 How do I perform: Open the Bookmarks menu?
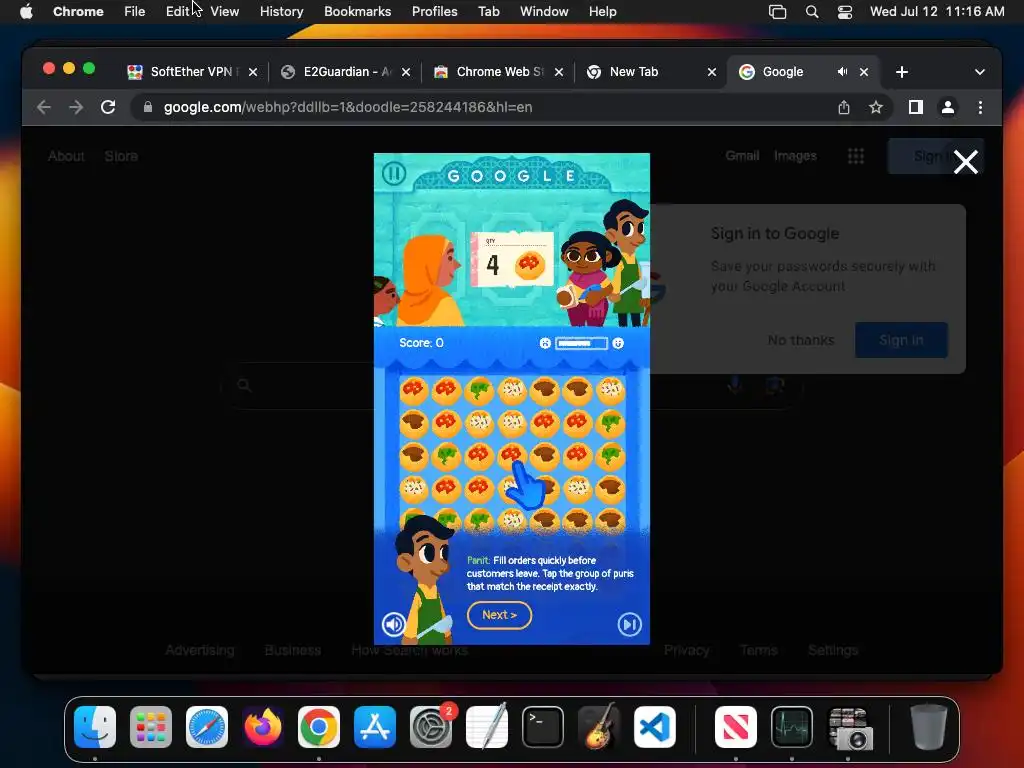[357, 12]
